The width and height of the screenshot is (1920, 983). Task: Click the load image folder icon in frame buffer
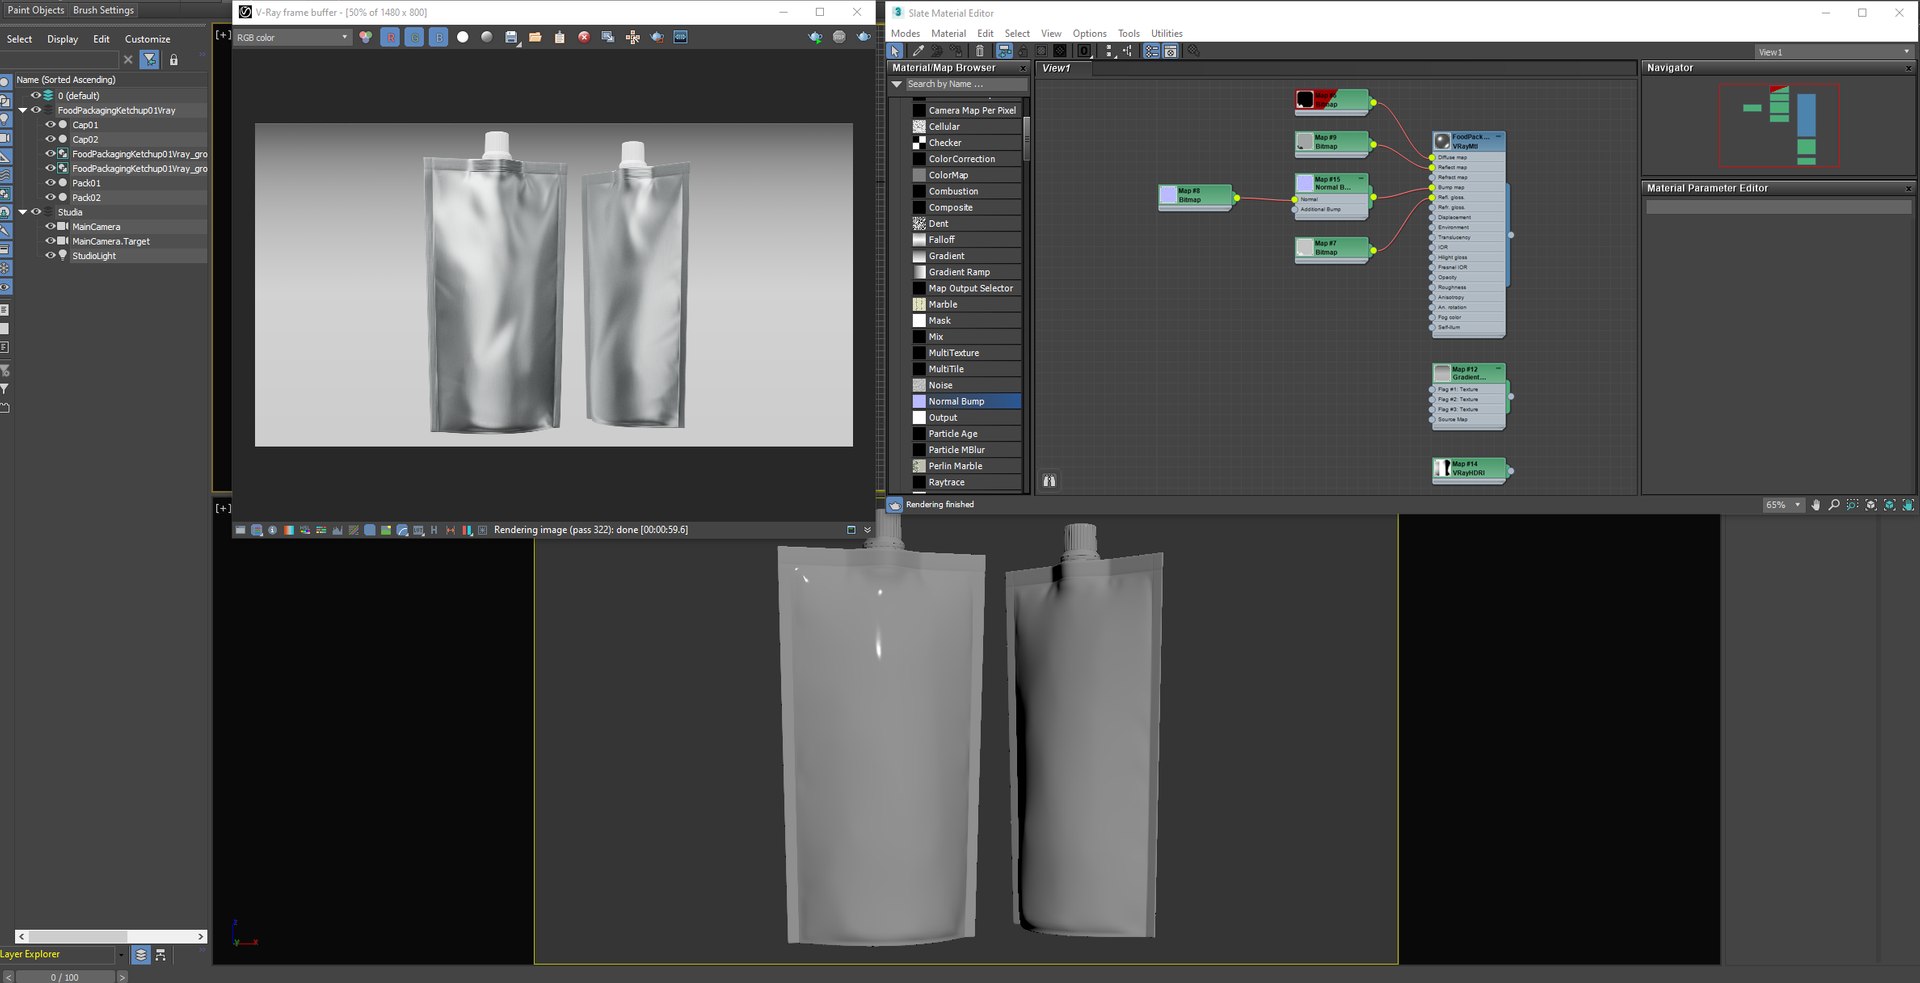coord(535,37)
